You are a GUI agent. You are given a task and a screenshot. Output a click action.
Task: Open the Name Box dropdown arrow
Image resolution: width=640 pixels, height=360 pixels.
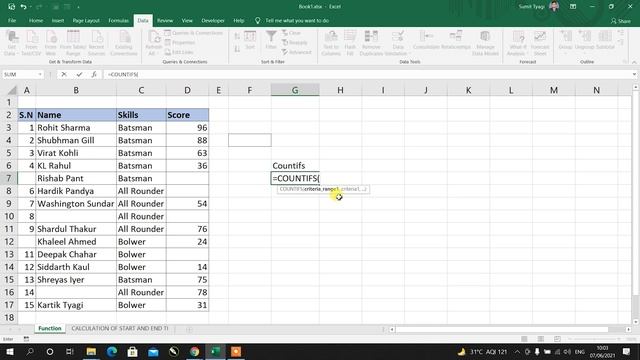point(40,74)
